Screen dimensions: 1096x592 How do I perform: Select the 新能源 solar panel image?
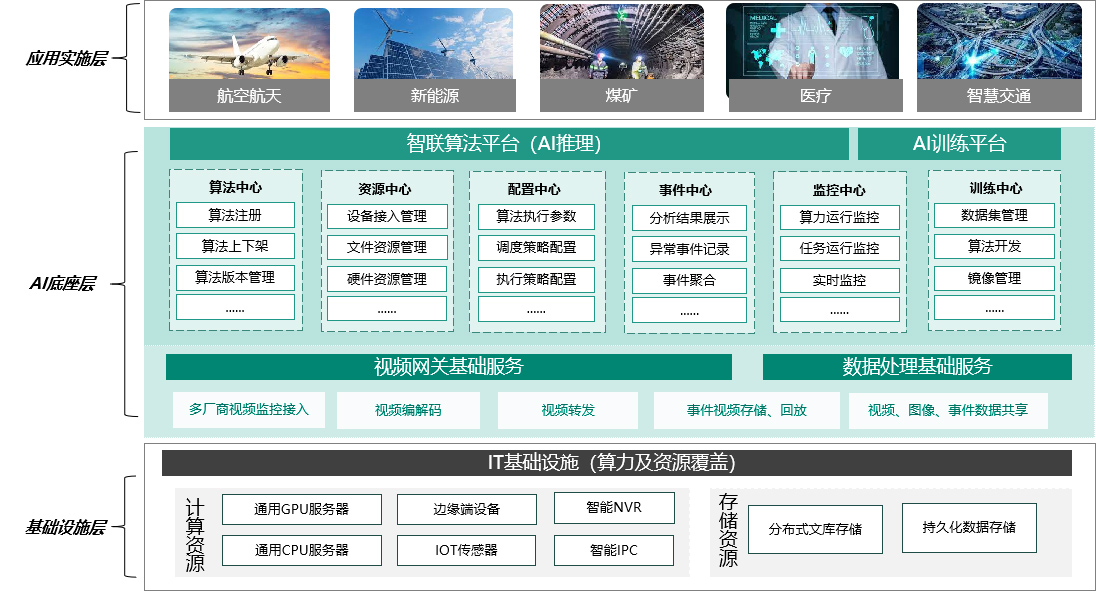434,43
